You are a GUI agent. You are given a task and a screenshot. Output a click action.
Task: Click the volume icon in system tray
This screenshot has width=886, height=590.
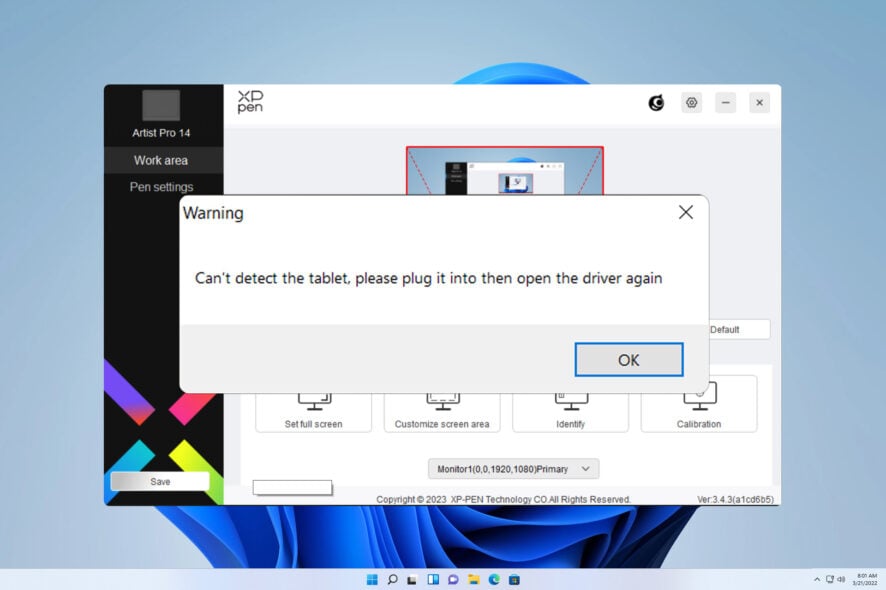click(x=841, y=579)
